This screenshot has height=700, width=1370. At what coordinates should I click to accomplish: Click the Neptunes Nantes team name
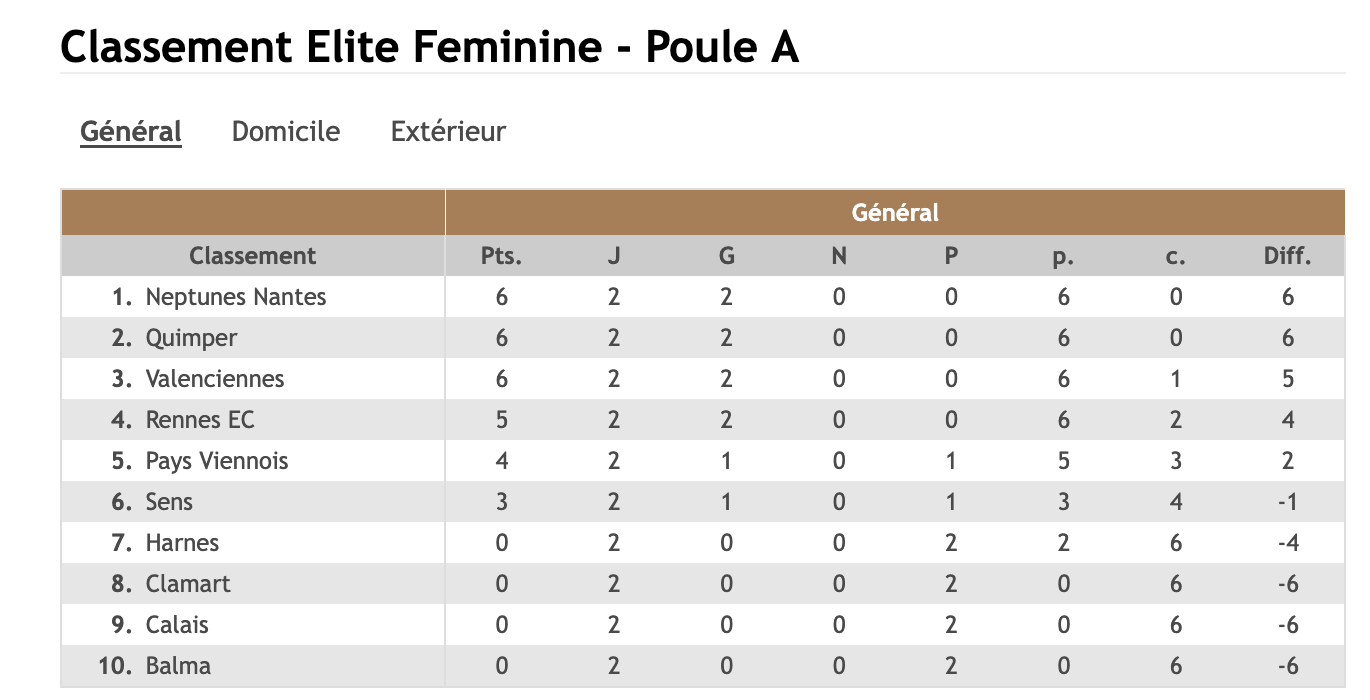tap(236, 297)
